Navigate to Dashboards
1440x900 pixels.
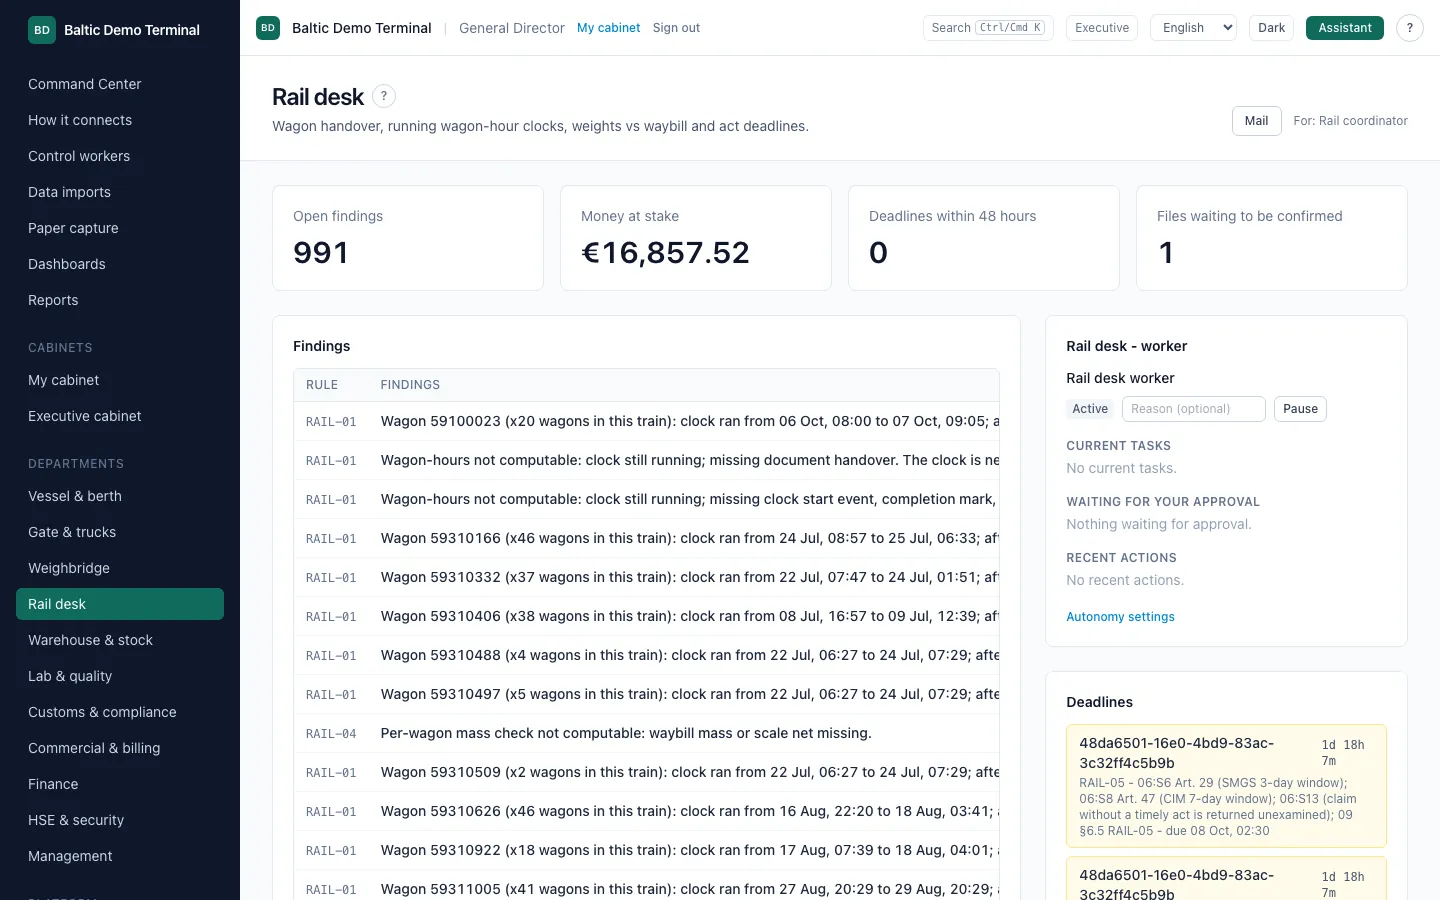coord(120,264)
